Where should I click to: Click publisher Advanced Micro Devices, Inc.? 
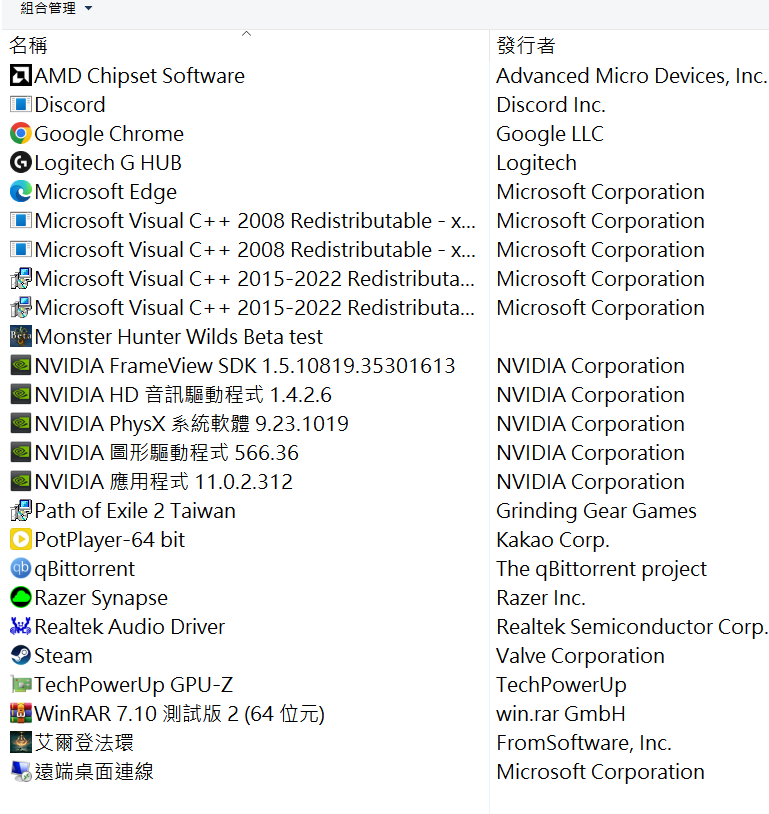[631, 76]
